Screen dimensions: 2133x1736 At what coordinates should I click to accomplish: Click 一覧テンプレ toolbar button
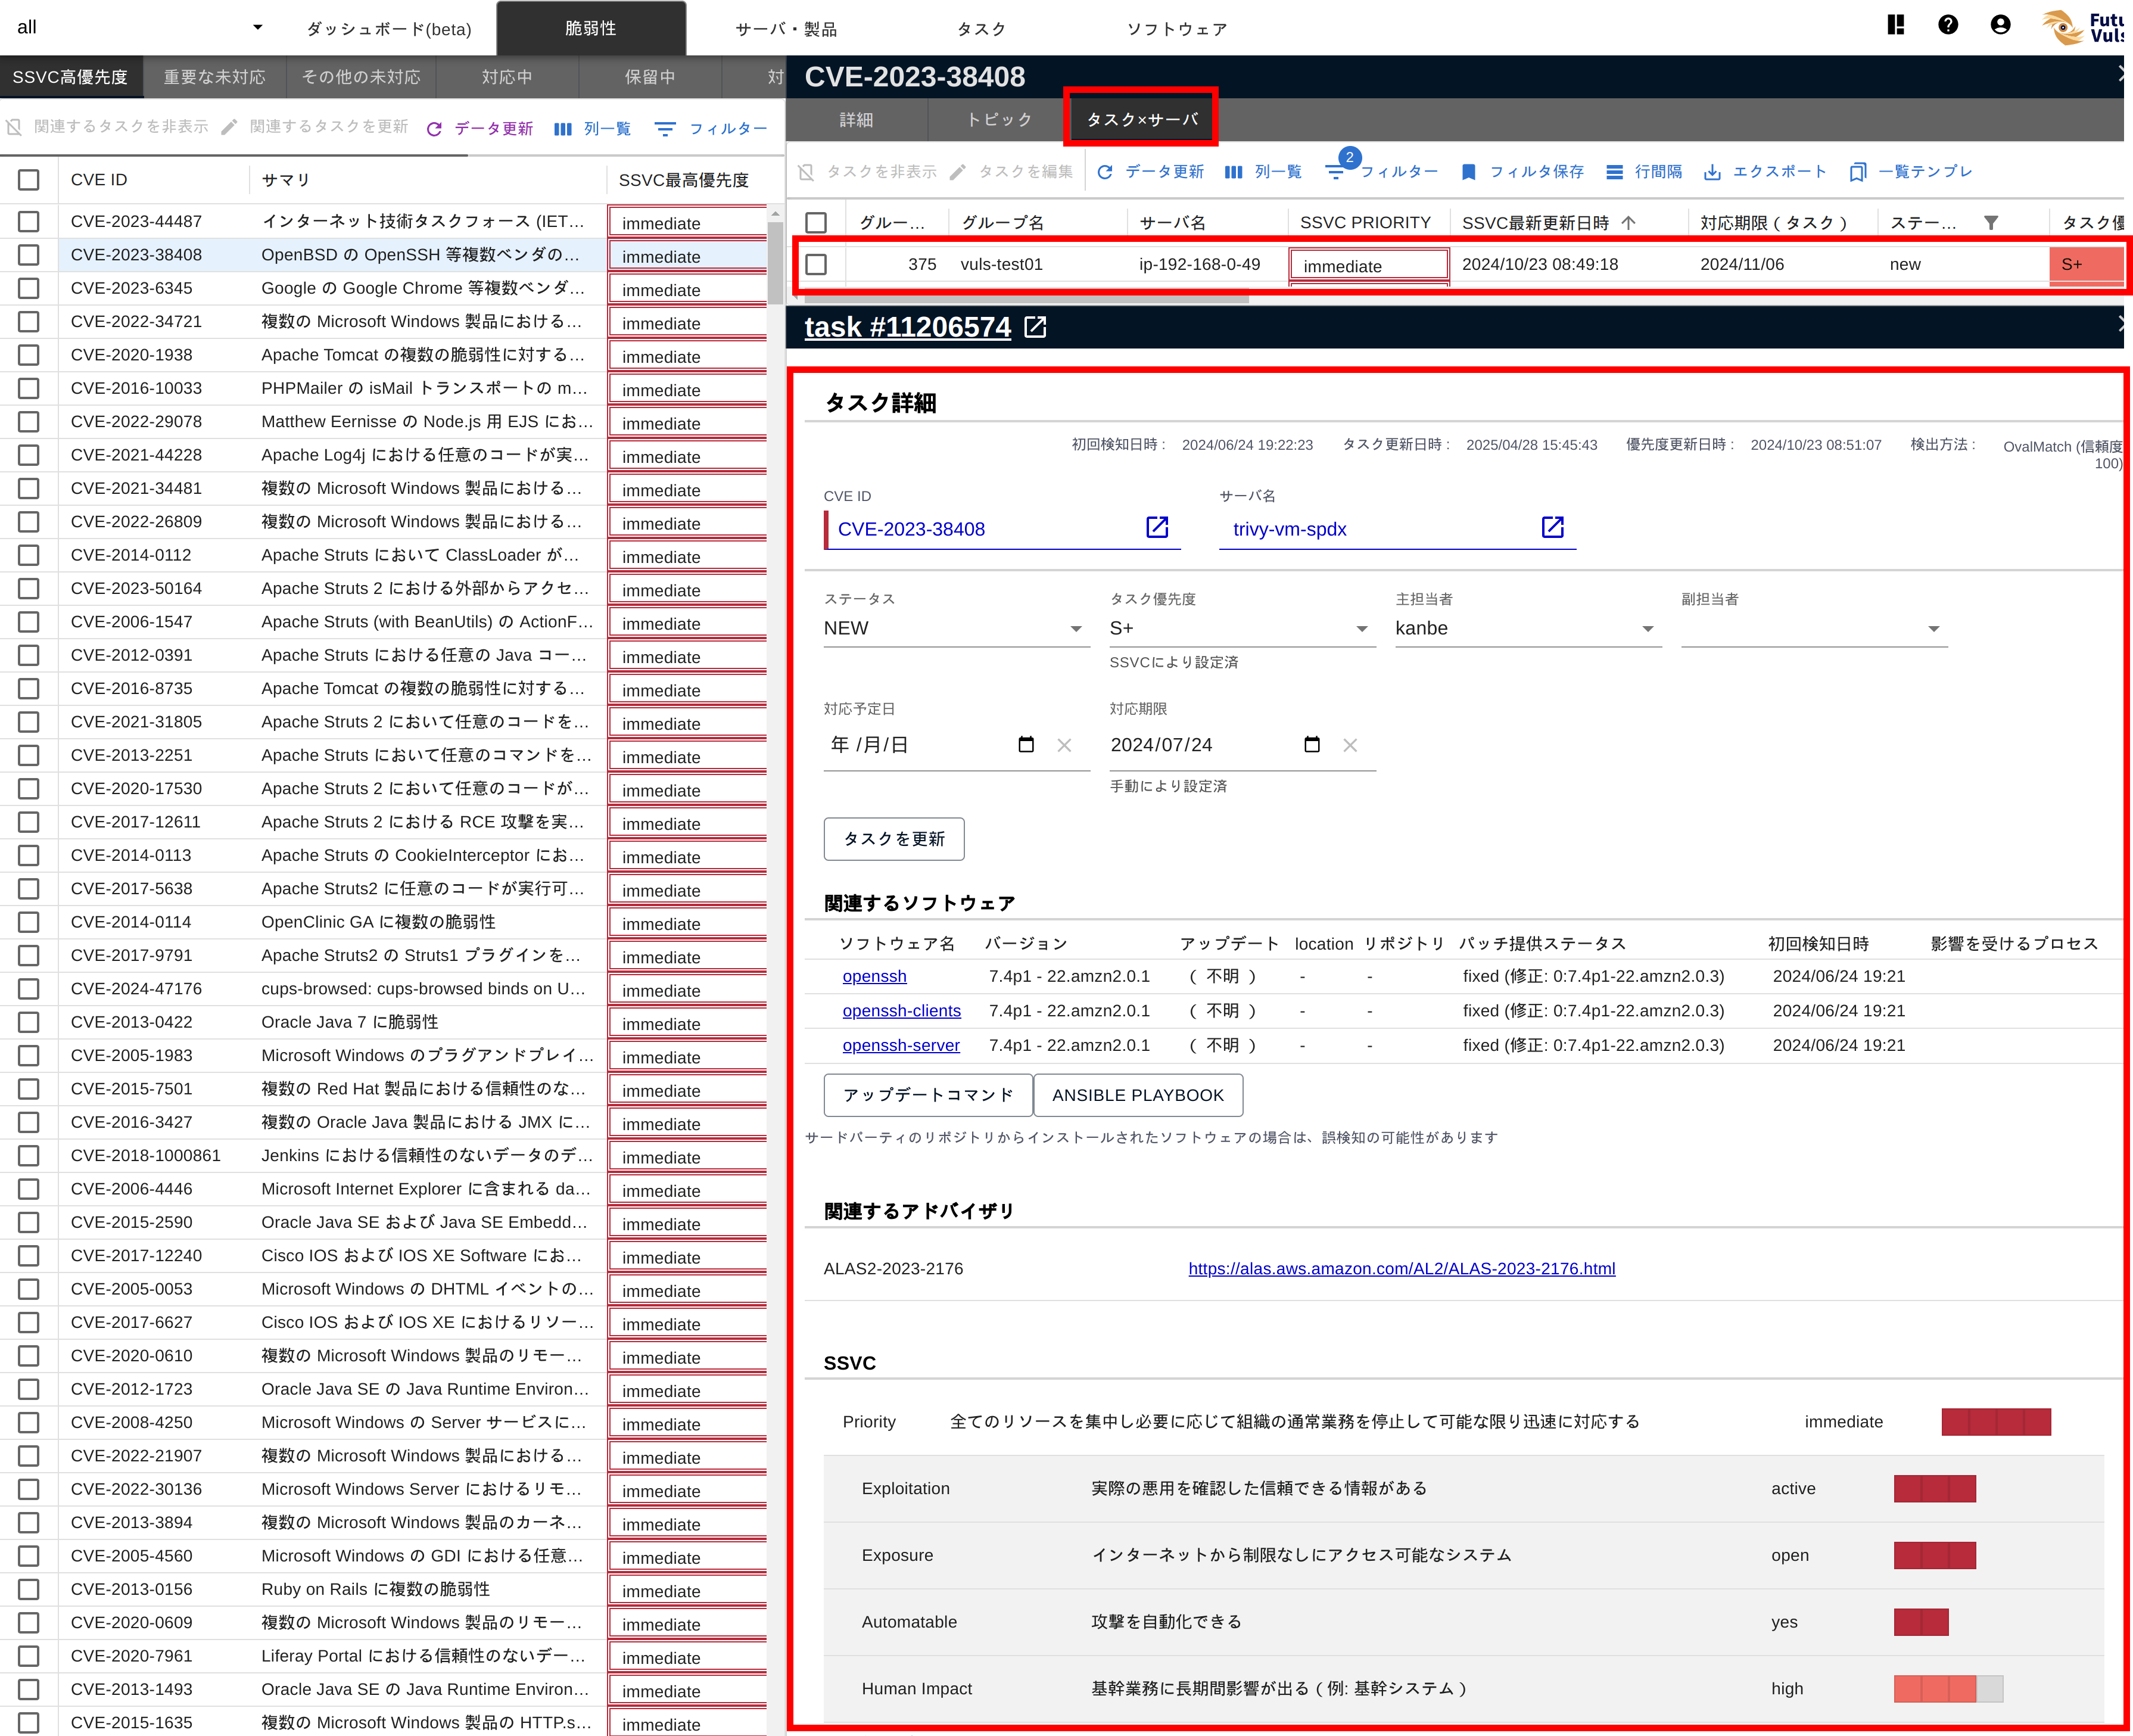tap(1911, 172)
